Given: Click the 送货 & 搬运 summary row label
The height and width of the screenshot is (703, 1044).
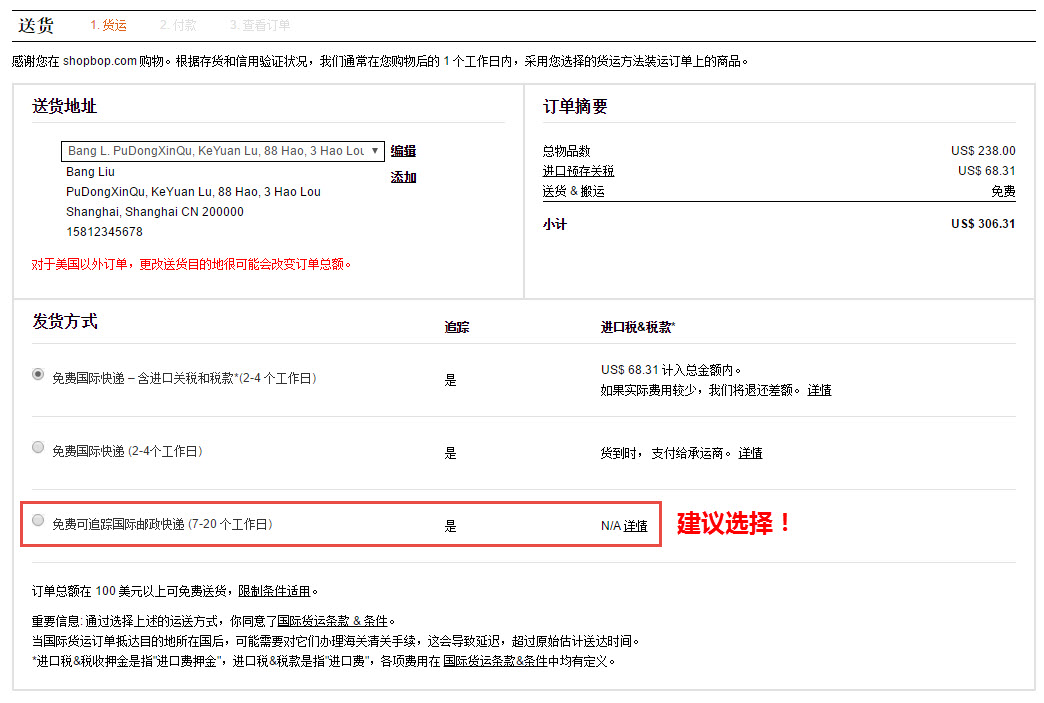Looking at the screenshot, I should 573,192.
